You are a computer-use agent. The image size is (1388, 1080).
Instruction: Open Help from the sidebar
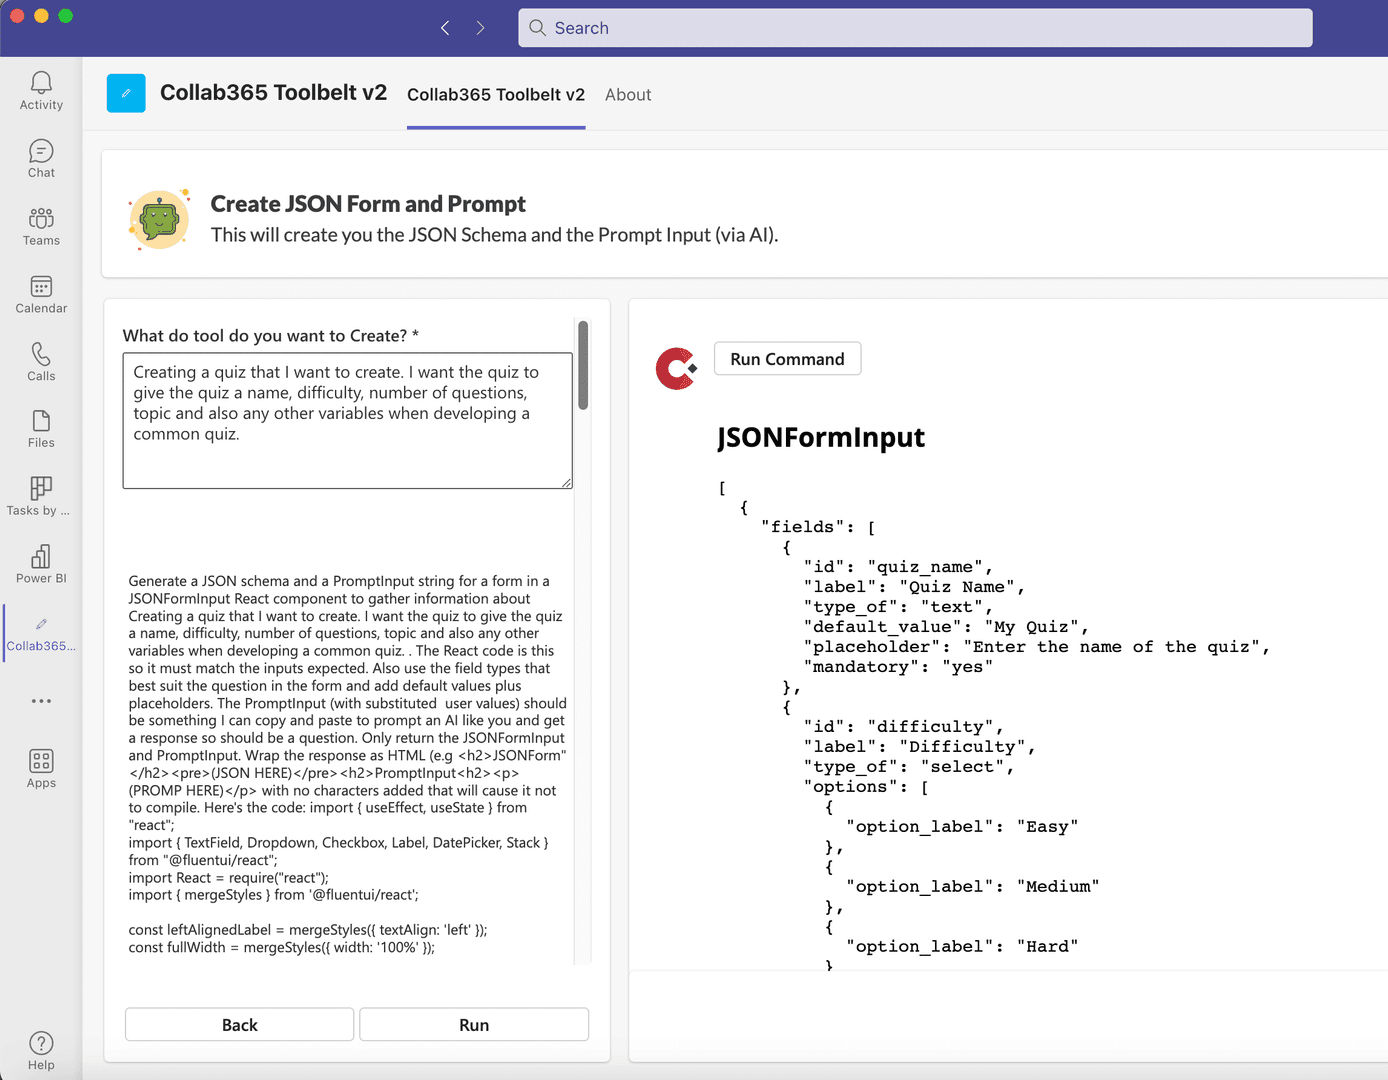pyautogui.click(x=41, y=1049)
